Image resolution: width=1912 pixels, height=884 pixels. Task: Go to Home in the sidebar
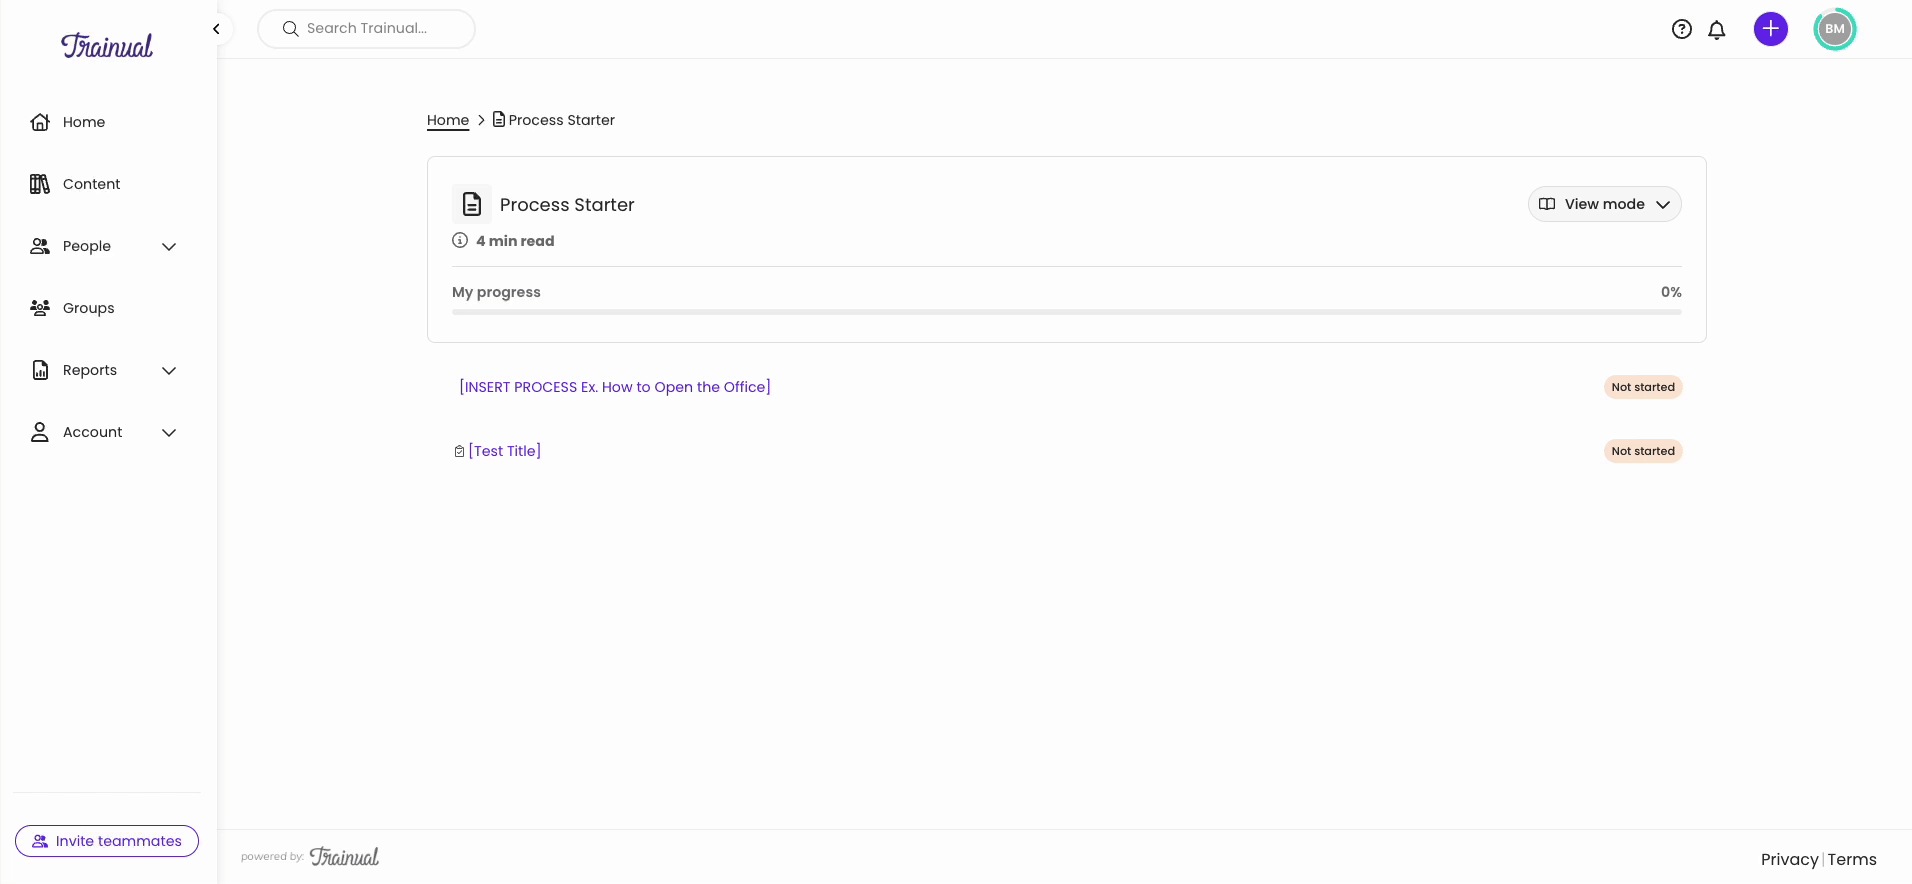pyautogui.click(x=83, y=122)
